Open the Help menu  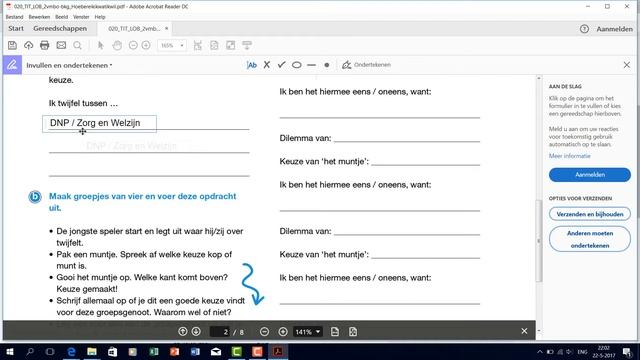click(x=100, y=17)
